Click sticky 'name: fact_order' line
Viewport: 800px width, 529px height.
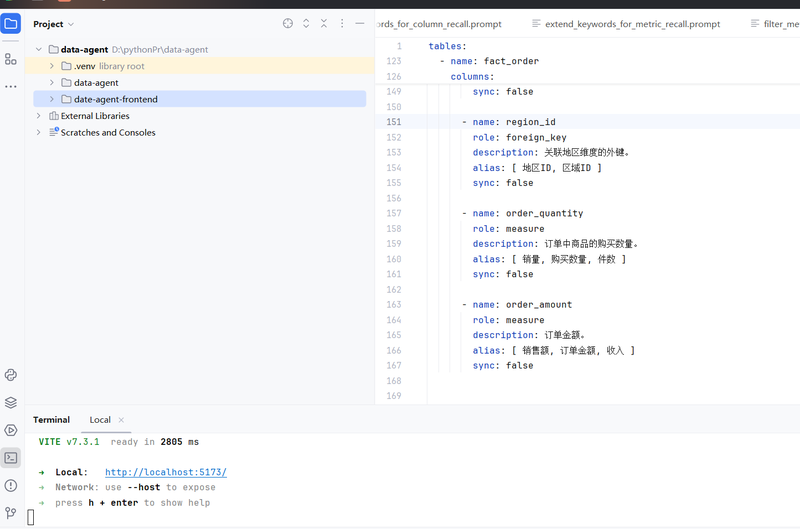tap(494, 61)
